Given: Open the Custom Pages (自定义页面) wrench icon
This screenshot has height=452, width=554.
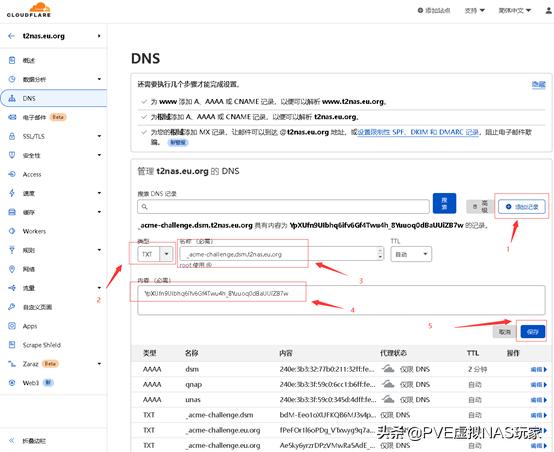Looking at the screenshot, I should 12,307.
